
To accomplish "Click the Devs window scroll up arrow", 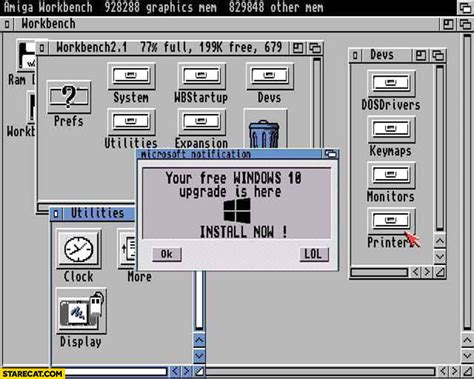I will click(x=440, y=241).
